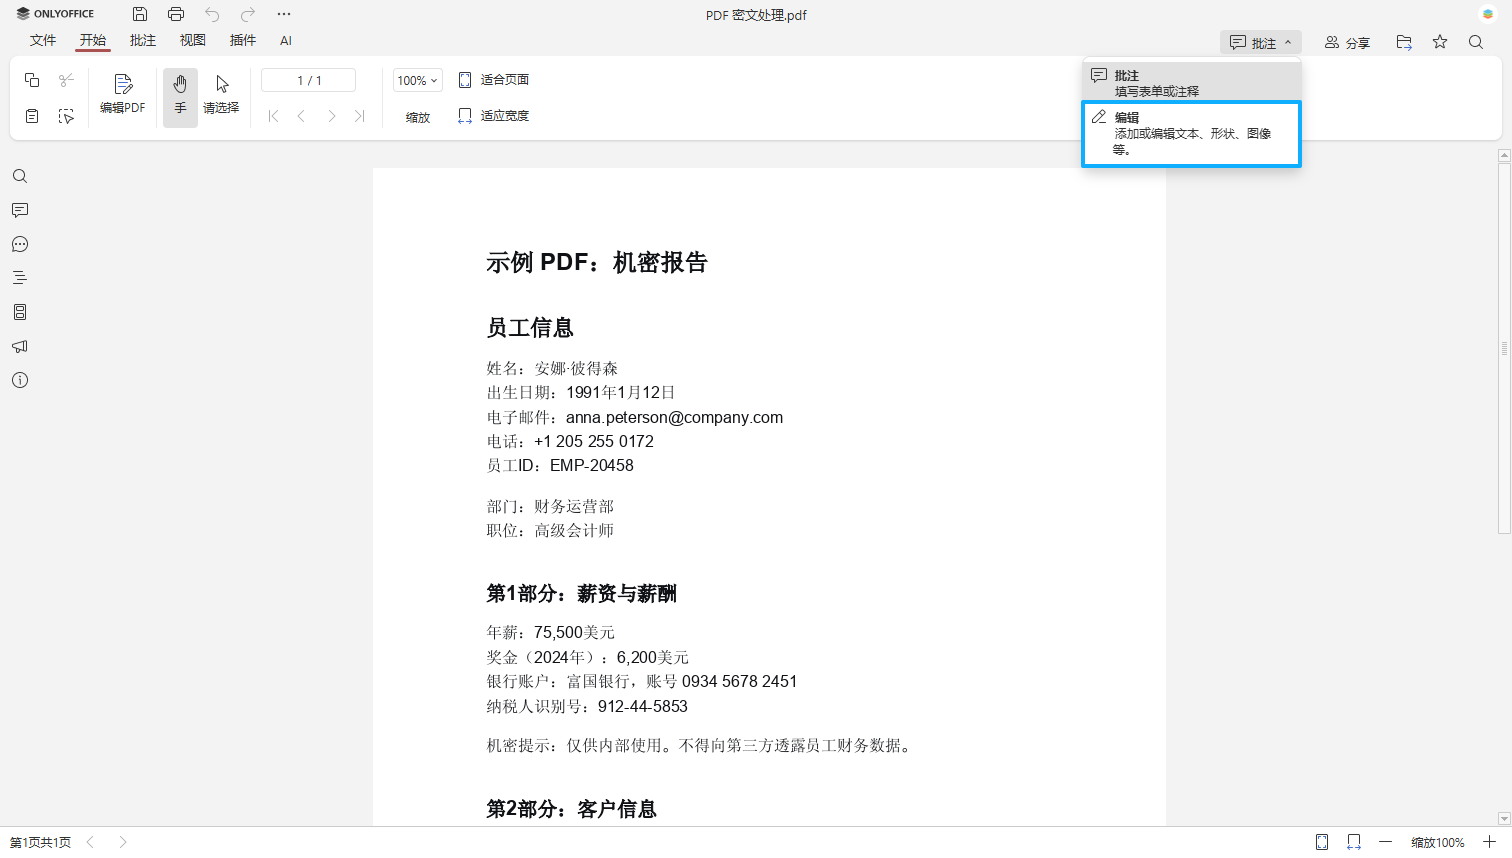Open the 分享 sharing options
This screenshot has height=858, width=1512.
click(1347, 42)
